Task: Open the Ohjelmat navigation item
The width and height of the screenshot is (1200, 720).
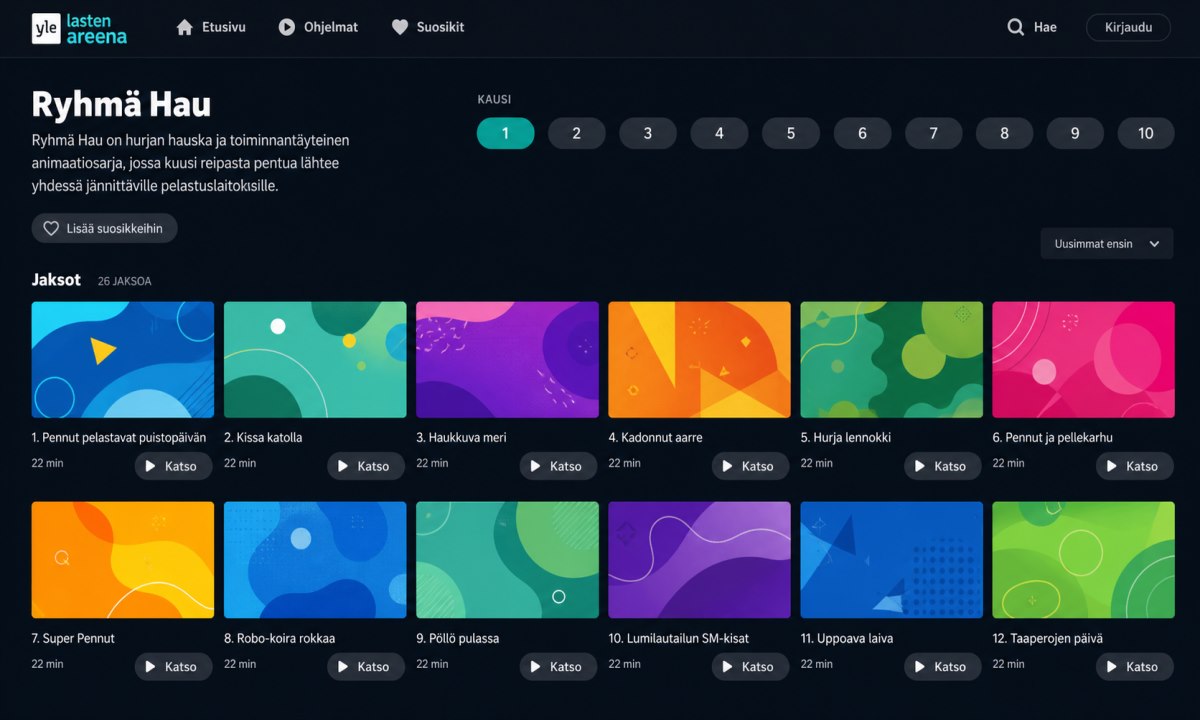Action: pos(318,28)
